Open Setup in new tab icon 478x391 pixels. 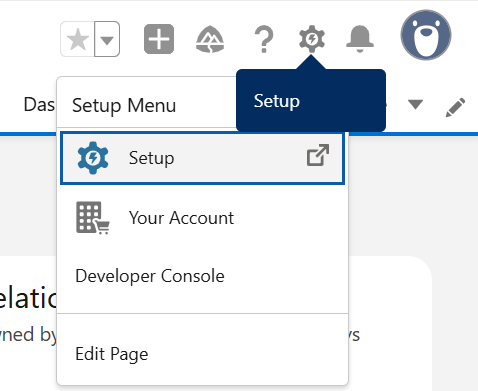(318, 155)
